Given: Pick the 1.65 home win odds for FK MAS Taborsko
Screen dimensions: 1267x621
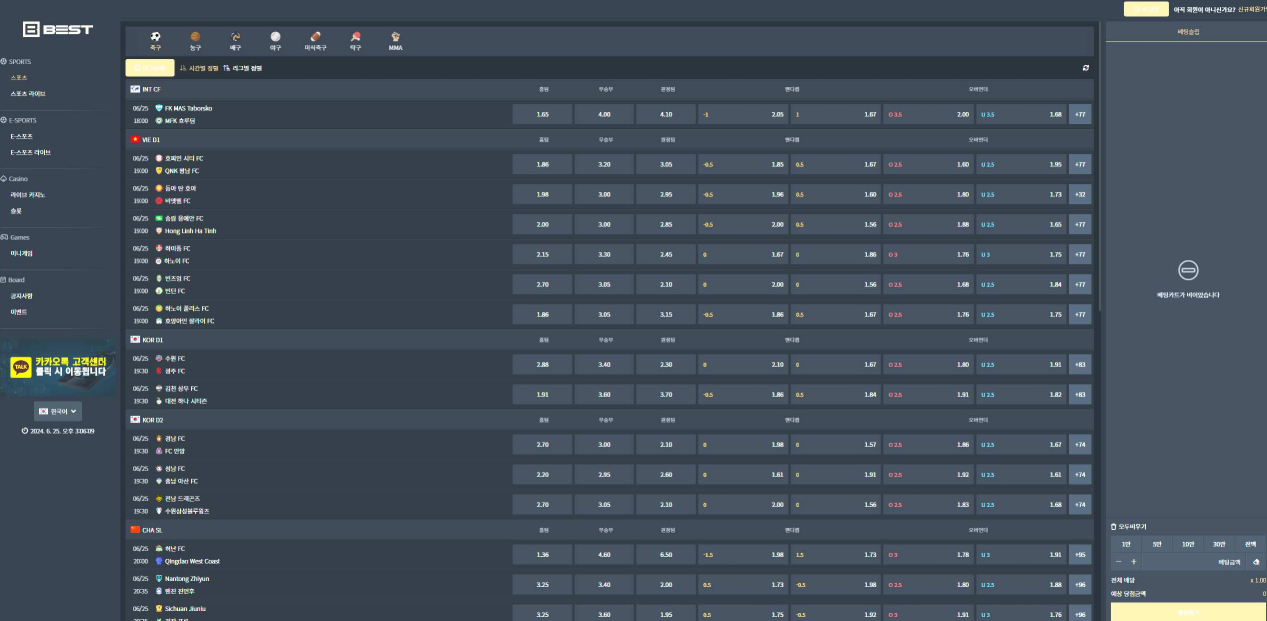Looking at the screenshot, I should point(542,114).
